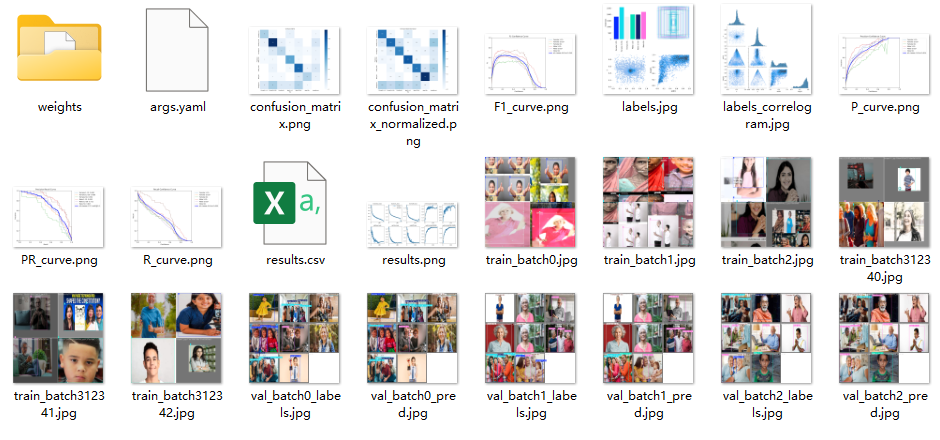The width and height of the screenshot is (940, 440).
Task: Click the 'train_batch1.jpg' file name
Action: pyautogui.click(x=648, y=261)
